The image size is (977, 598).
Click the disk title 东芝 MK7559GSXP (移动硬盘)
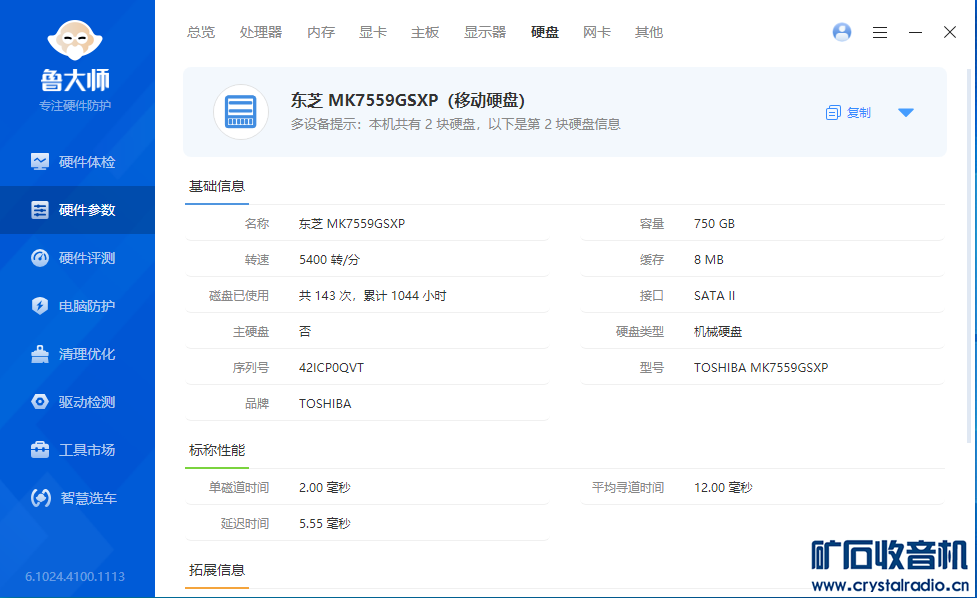[407, 100]
